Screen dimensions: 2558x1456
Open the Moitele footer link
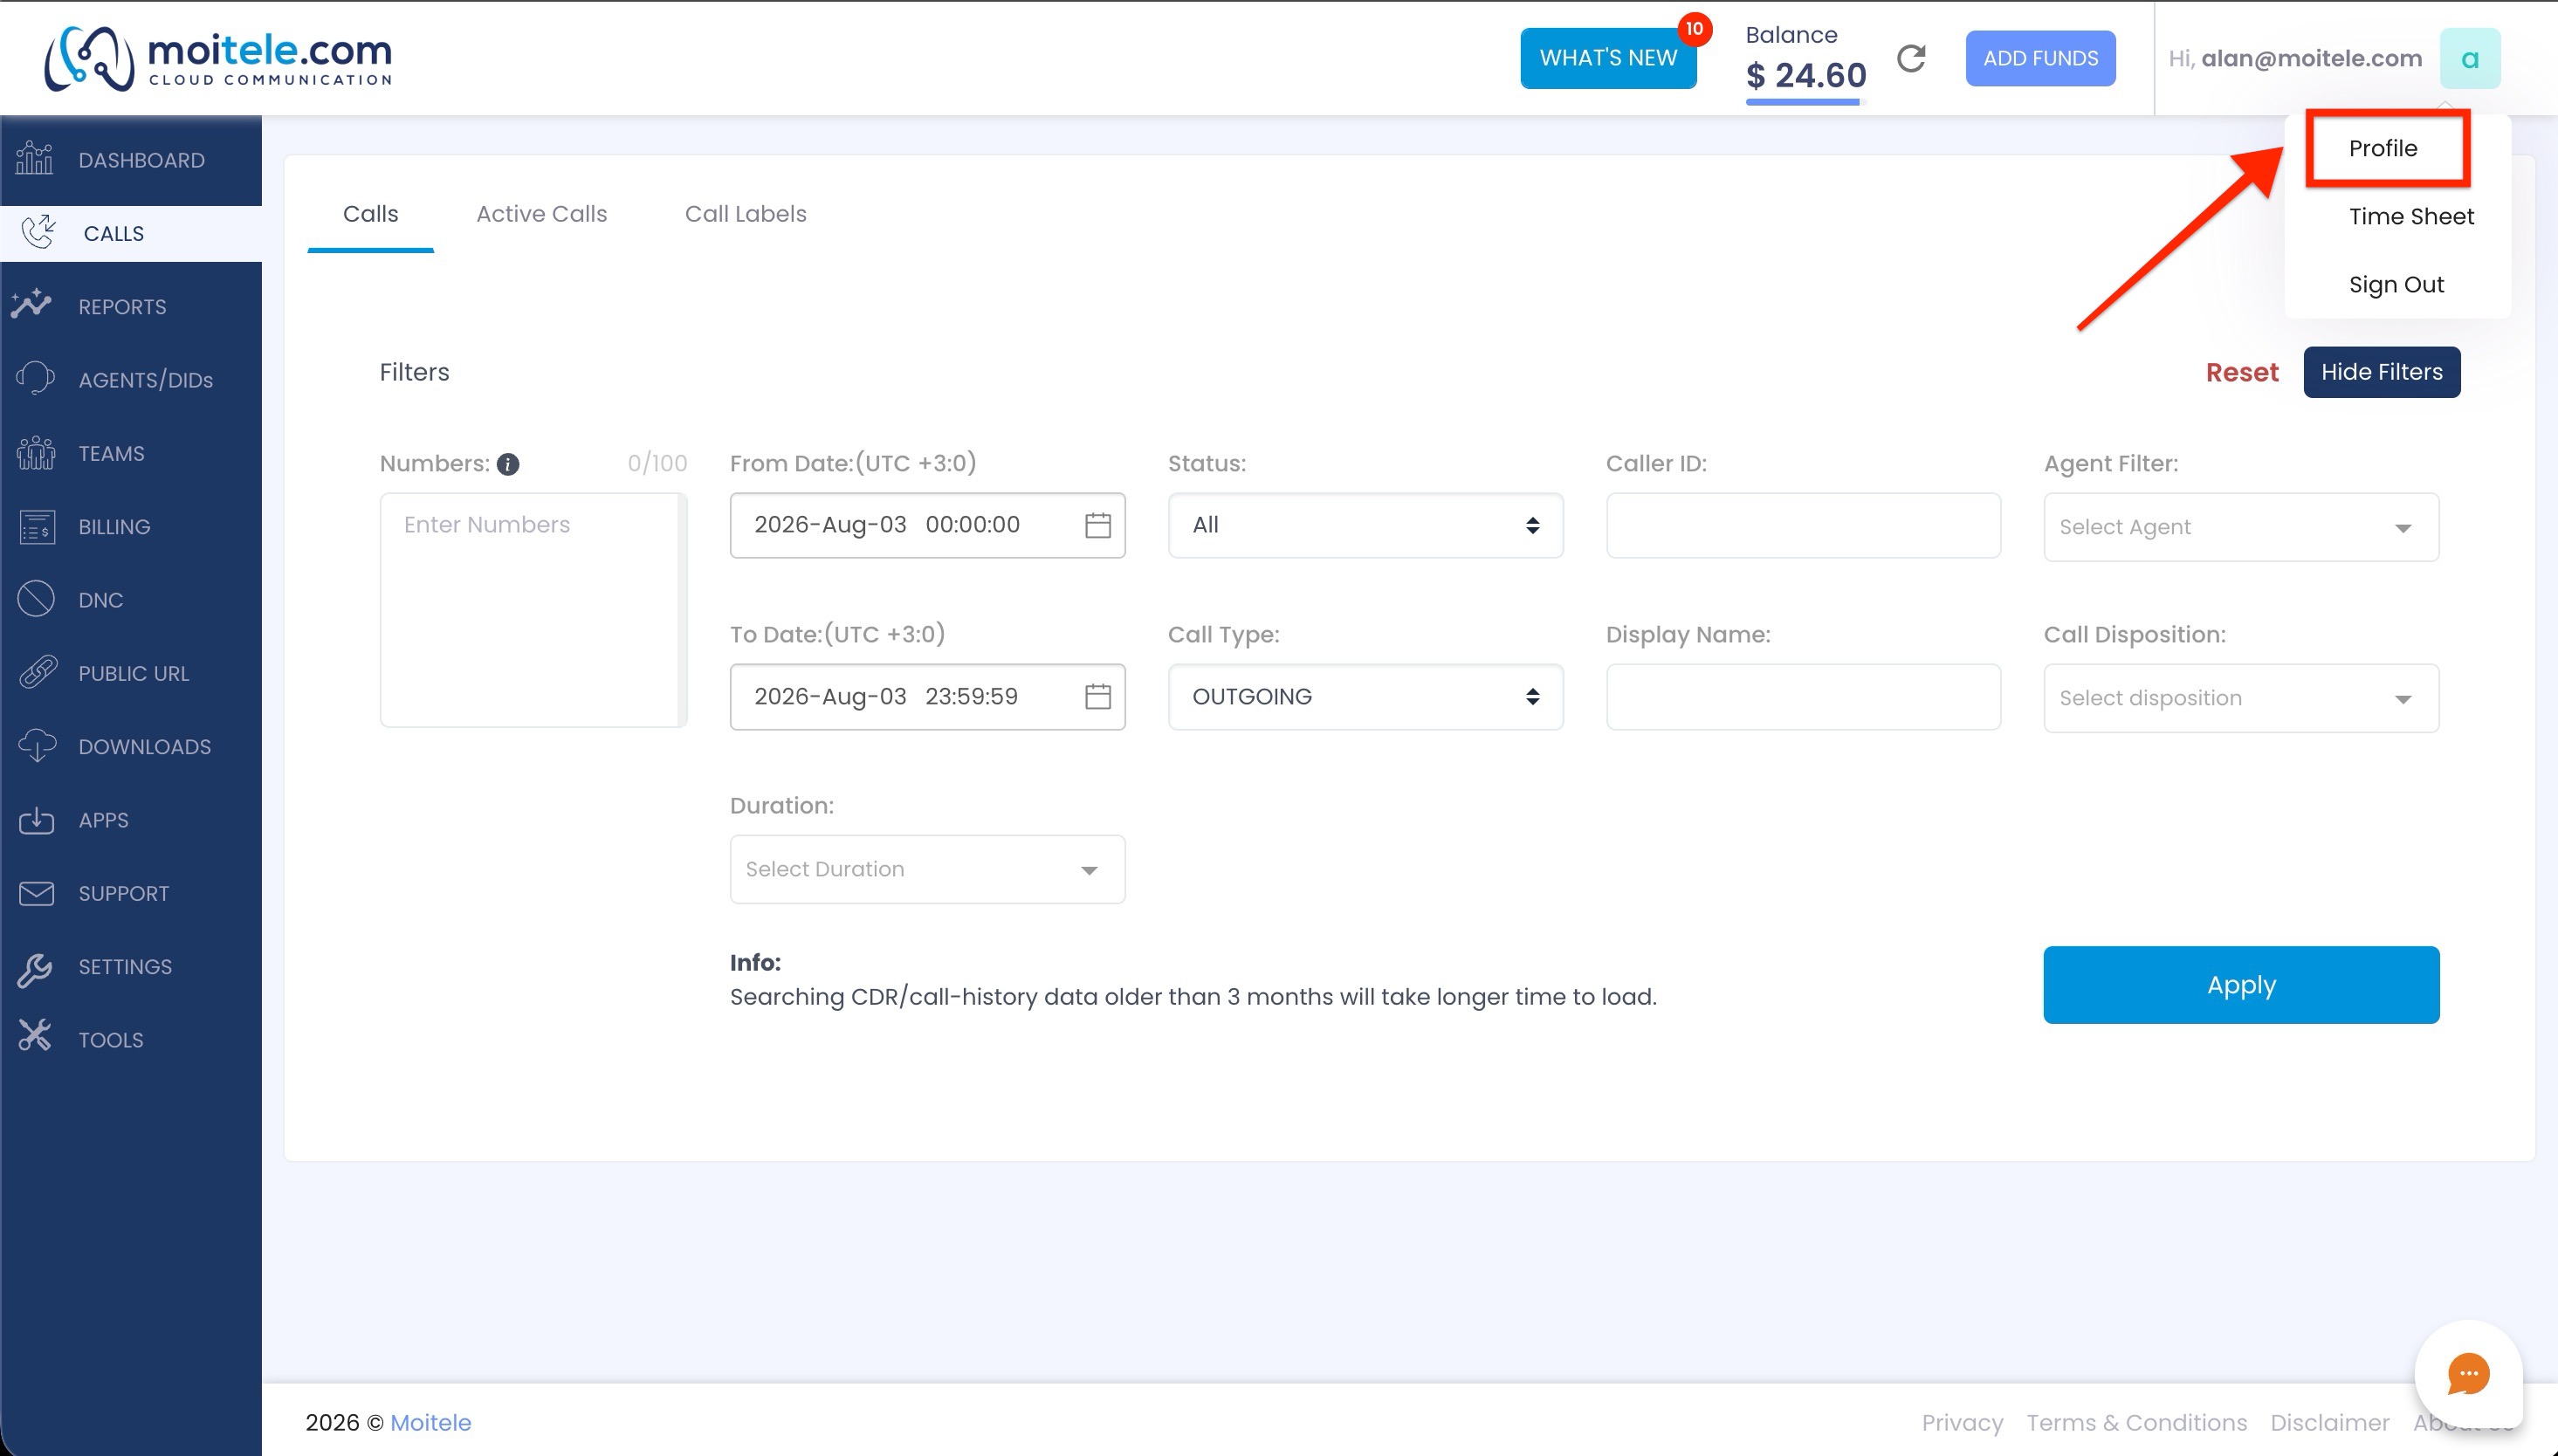point(430,1422)
